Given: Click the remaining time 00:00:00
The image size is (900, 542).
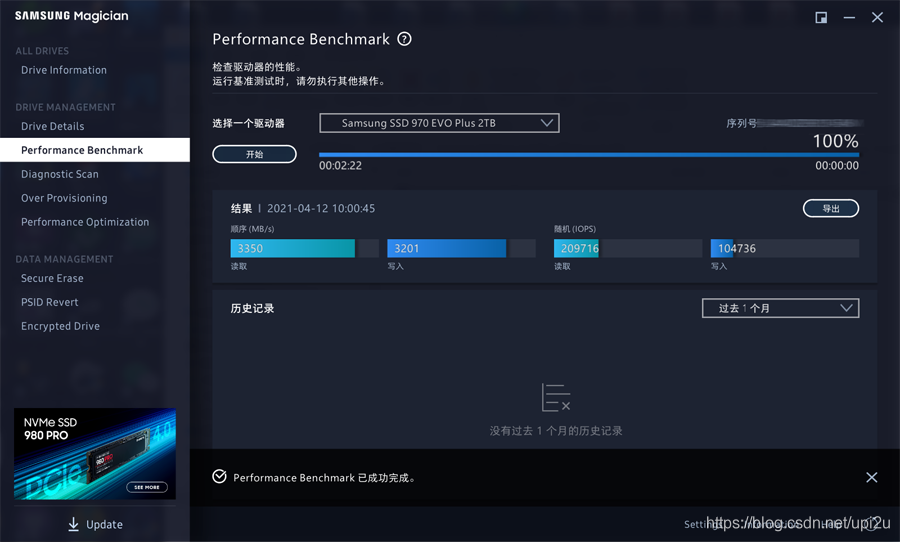Looking at the screenshot, I should click(x=837, y=165).
